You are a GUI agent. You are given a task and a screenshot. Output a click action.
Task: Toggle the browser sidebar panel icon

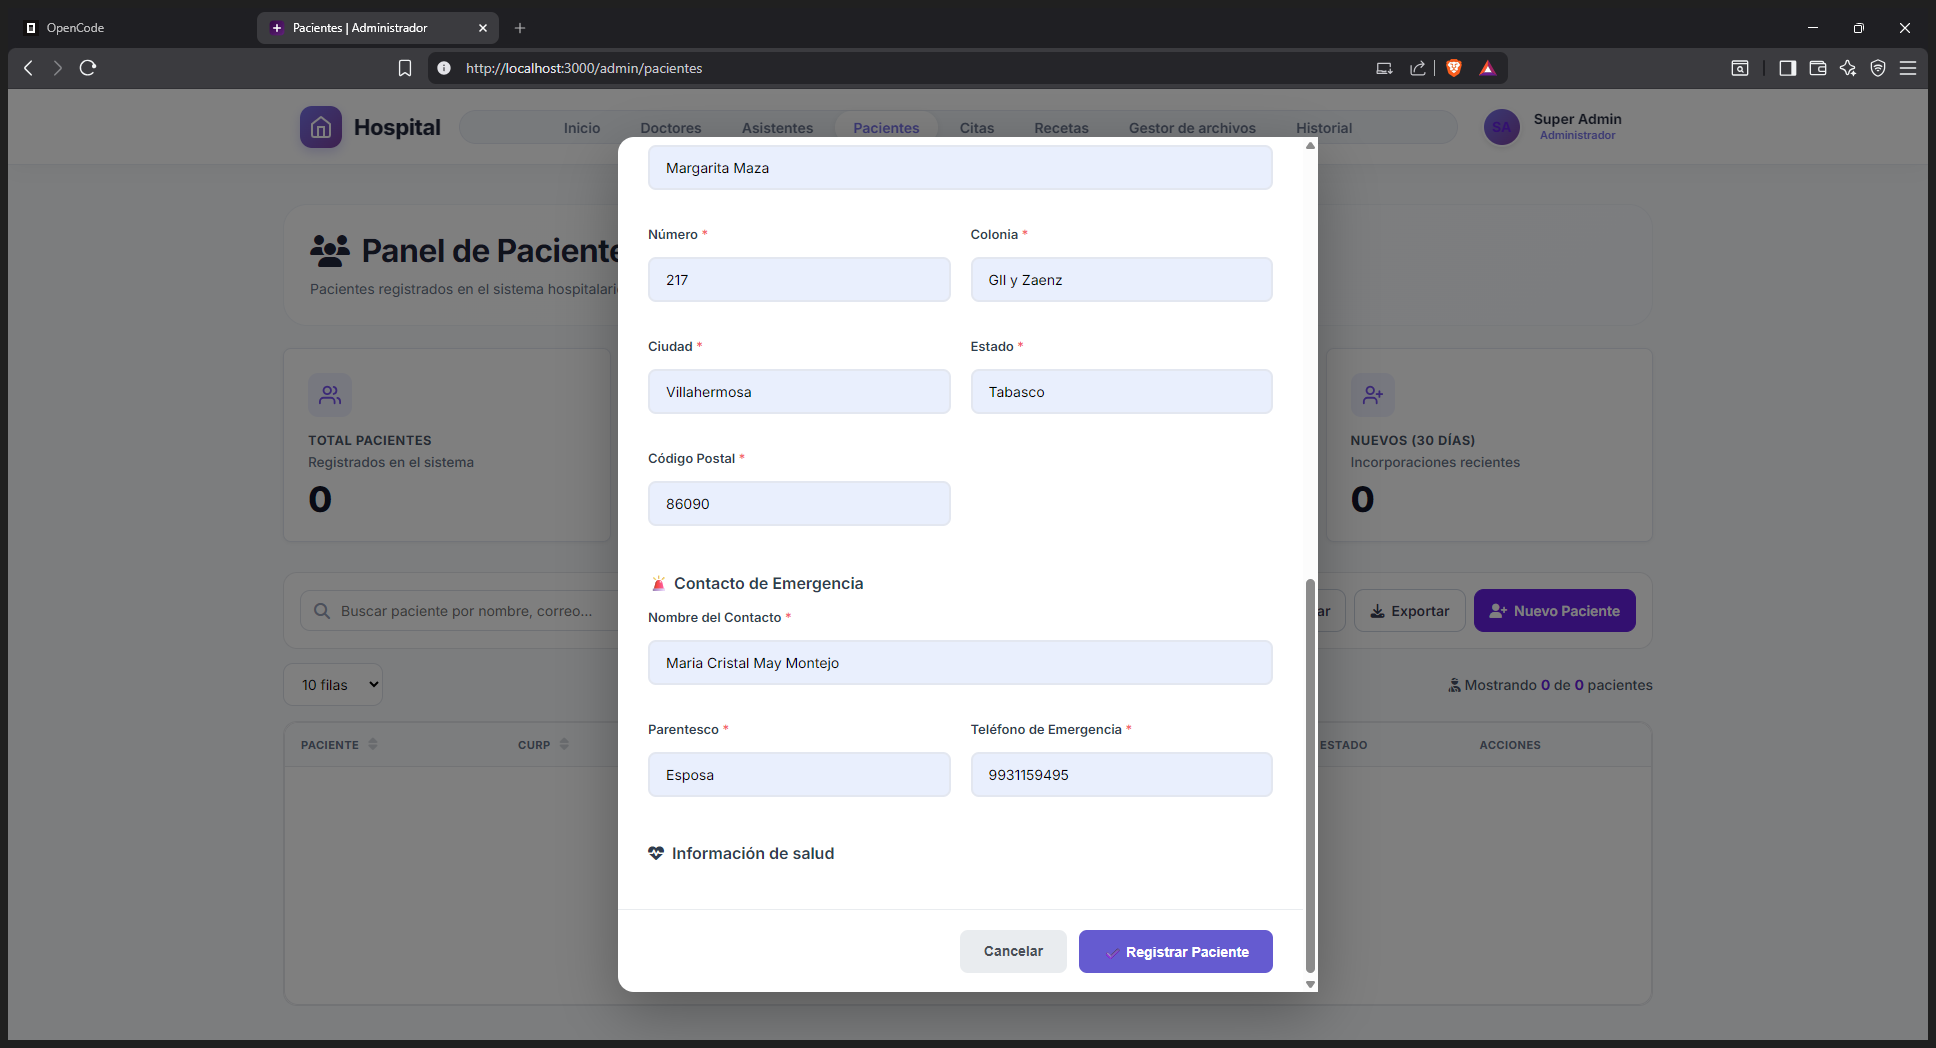pyautogui.click(x=1788, y=68)
